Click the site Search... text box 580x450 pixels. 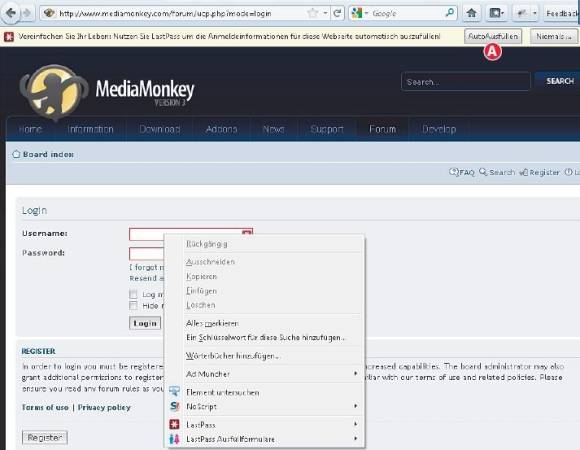point(466,82)
